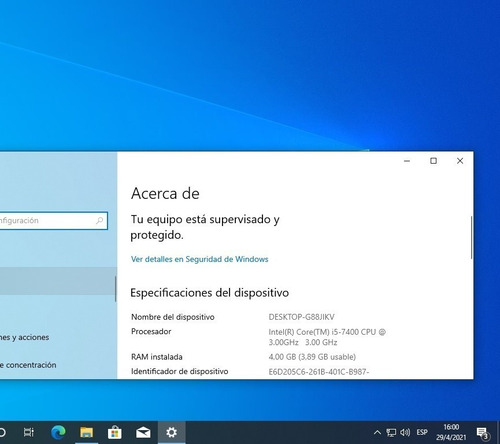Click the Cortana circle on the taskbar

point(2,432)
